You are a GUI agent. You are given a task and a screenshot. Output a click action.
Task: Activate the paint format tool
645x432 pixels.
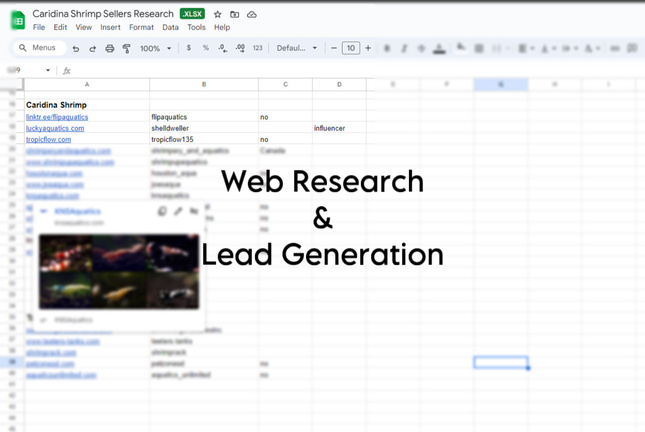pos(127,49)
